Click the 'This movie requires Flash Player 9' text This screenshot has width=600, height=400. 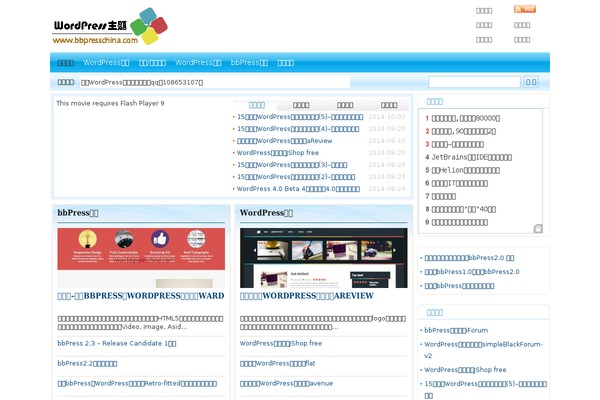point(110,103)
